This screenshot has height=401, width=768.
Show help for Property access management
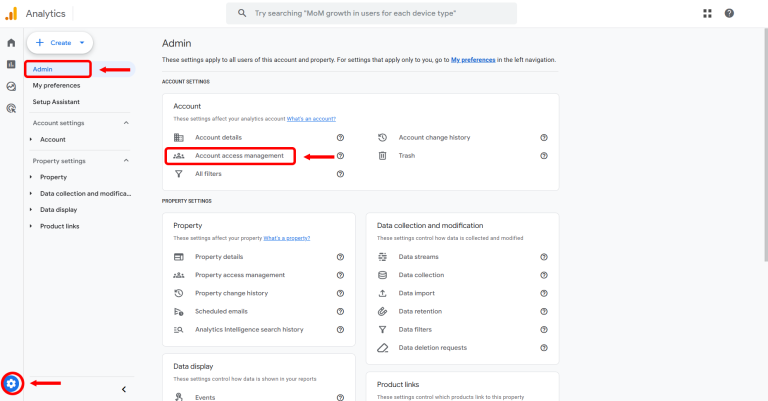click(x=340, y=275)
